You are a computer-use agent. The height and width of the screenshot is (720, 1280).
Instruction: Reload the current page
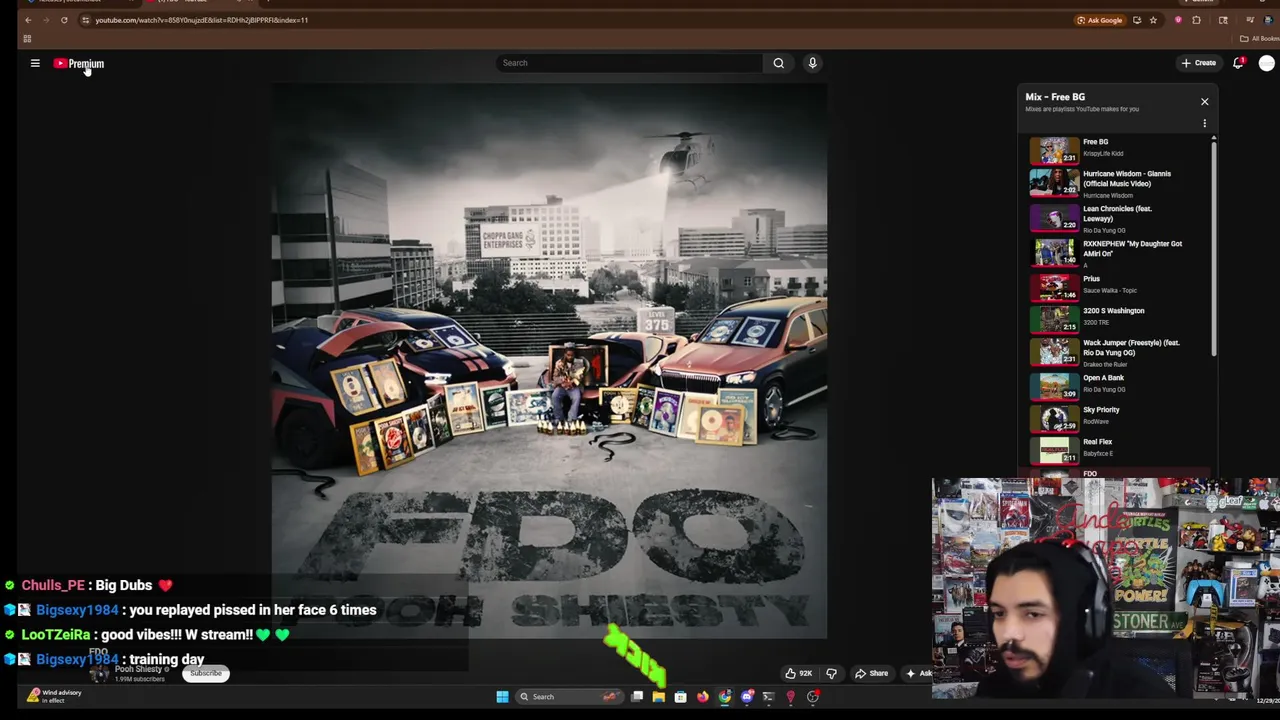pyautogui.click(x=64, y=20)
